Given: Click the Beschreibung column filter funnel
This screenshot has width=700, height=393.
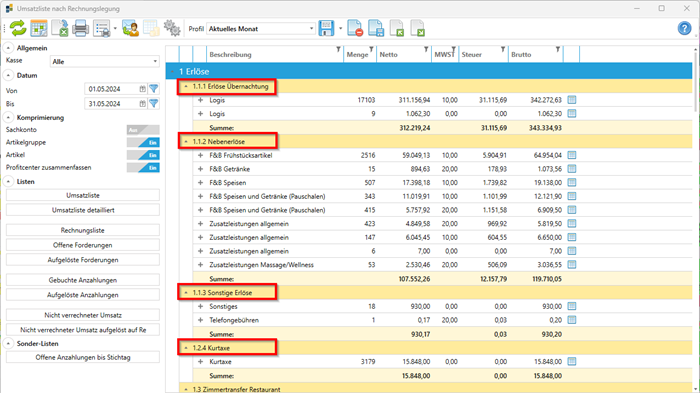Looking at the screenshot, I should click(338, 50).
